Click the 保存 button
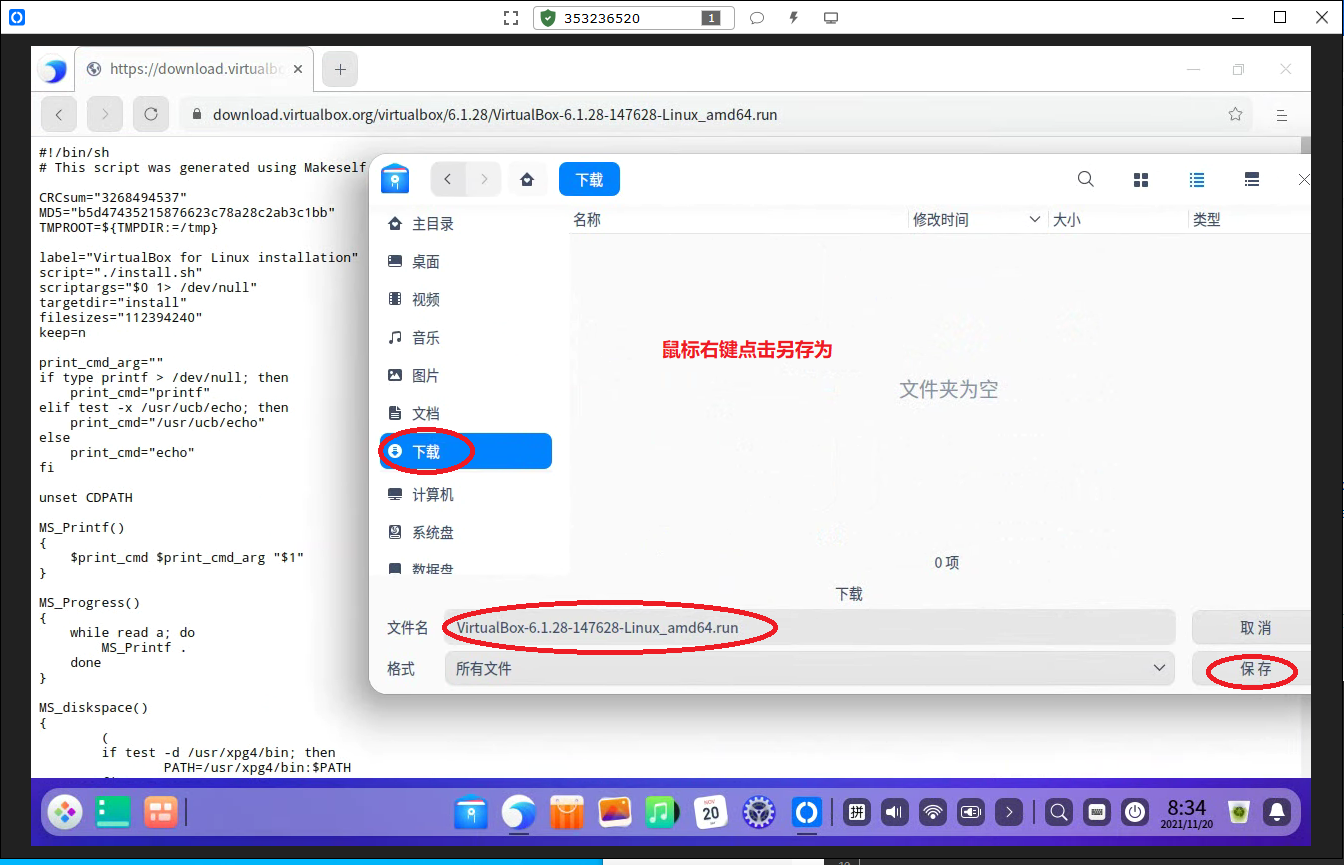The width and height of the screenshot is (1344, 865). click(1254, 668)
